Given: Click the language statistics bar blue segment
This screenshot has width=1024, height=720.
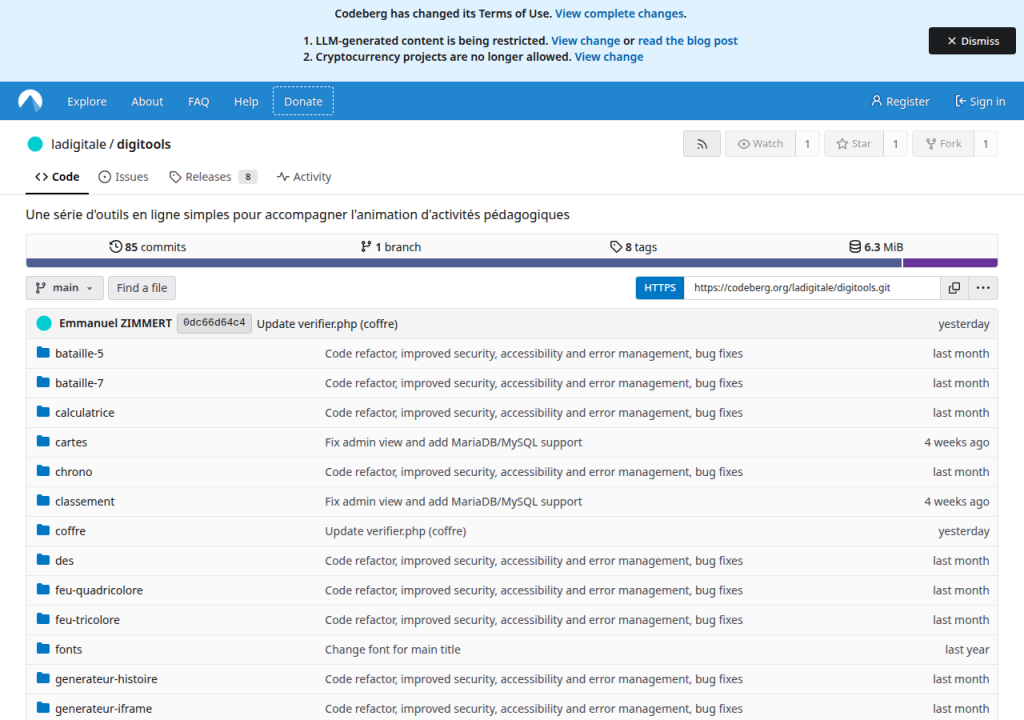Looking at the screenshot, I should point(464,263).
